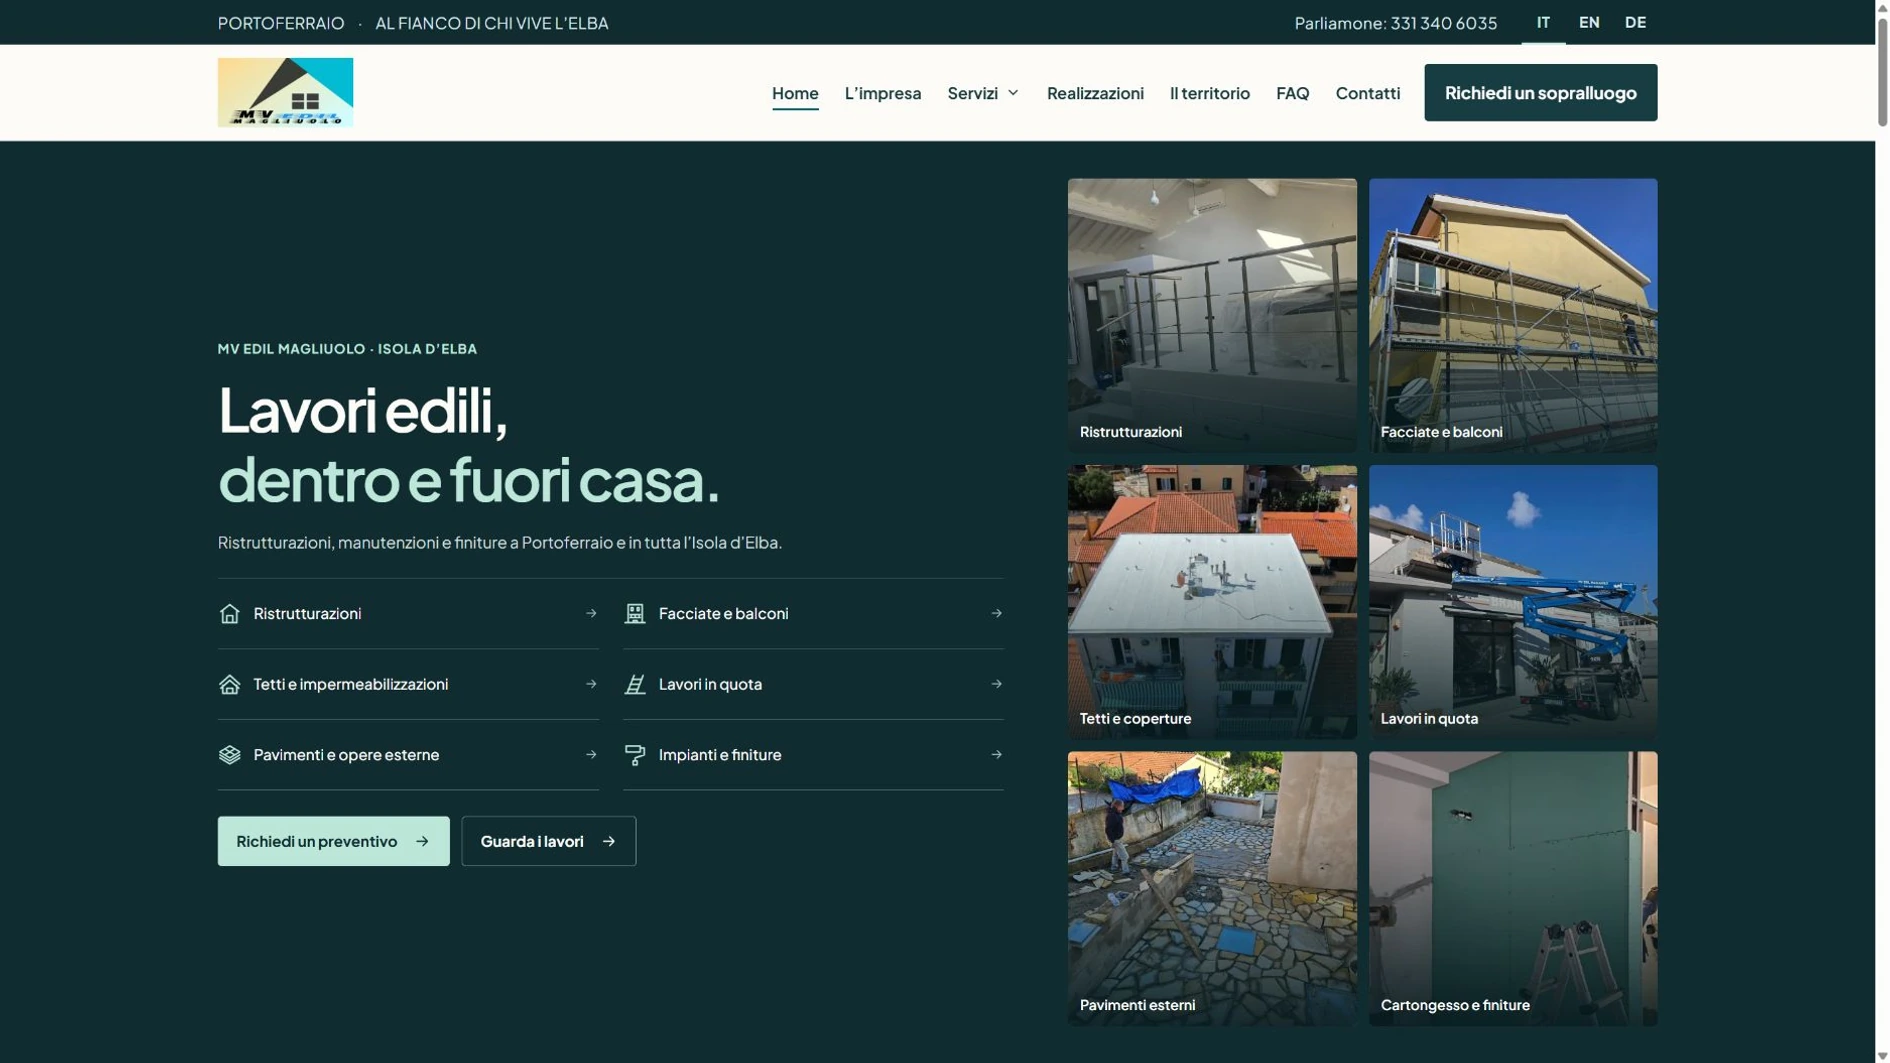Click the Richiedi un preventivo button
Screen dimensions: 1890x1063
334,841
